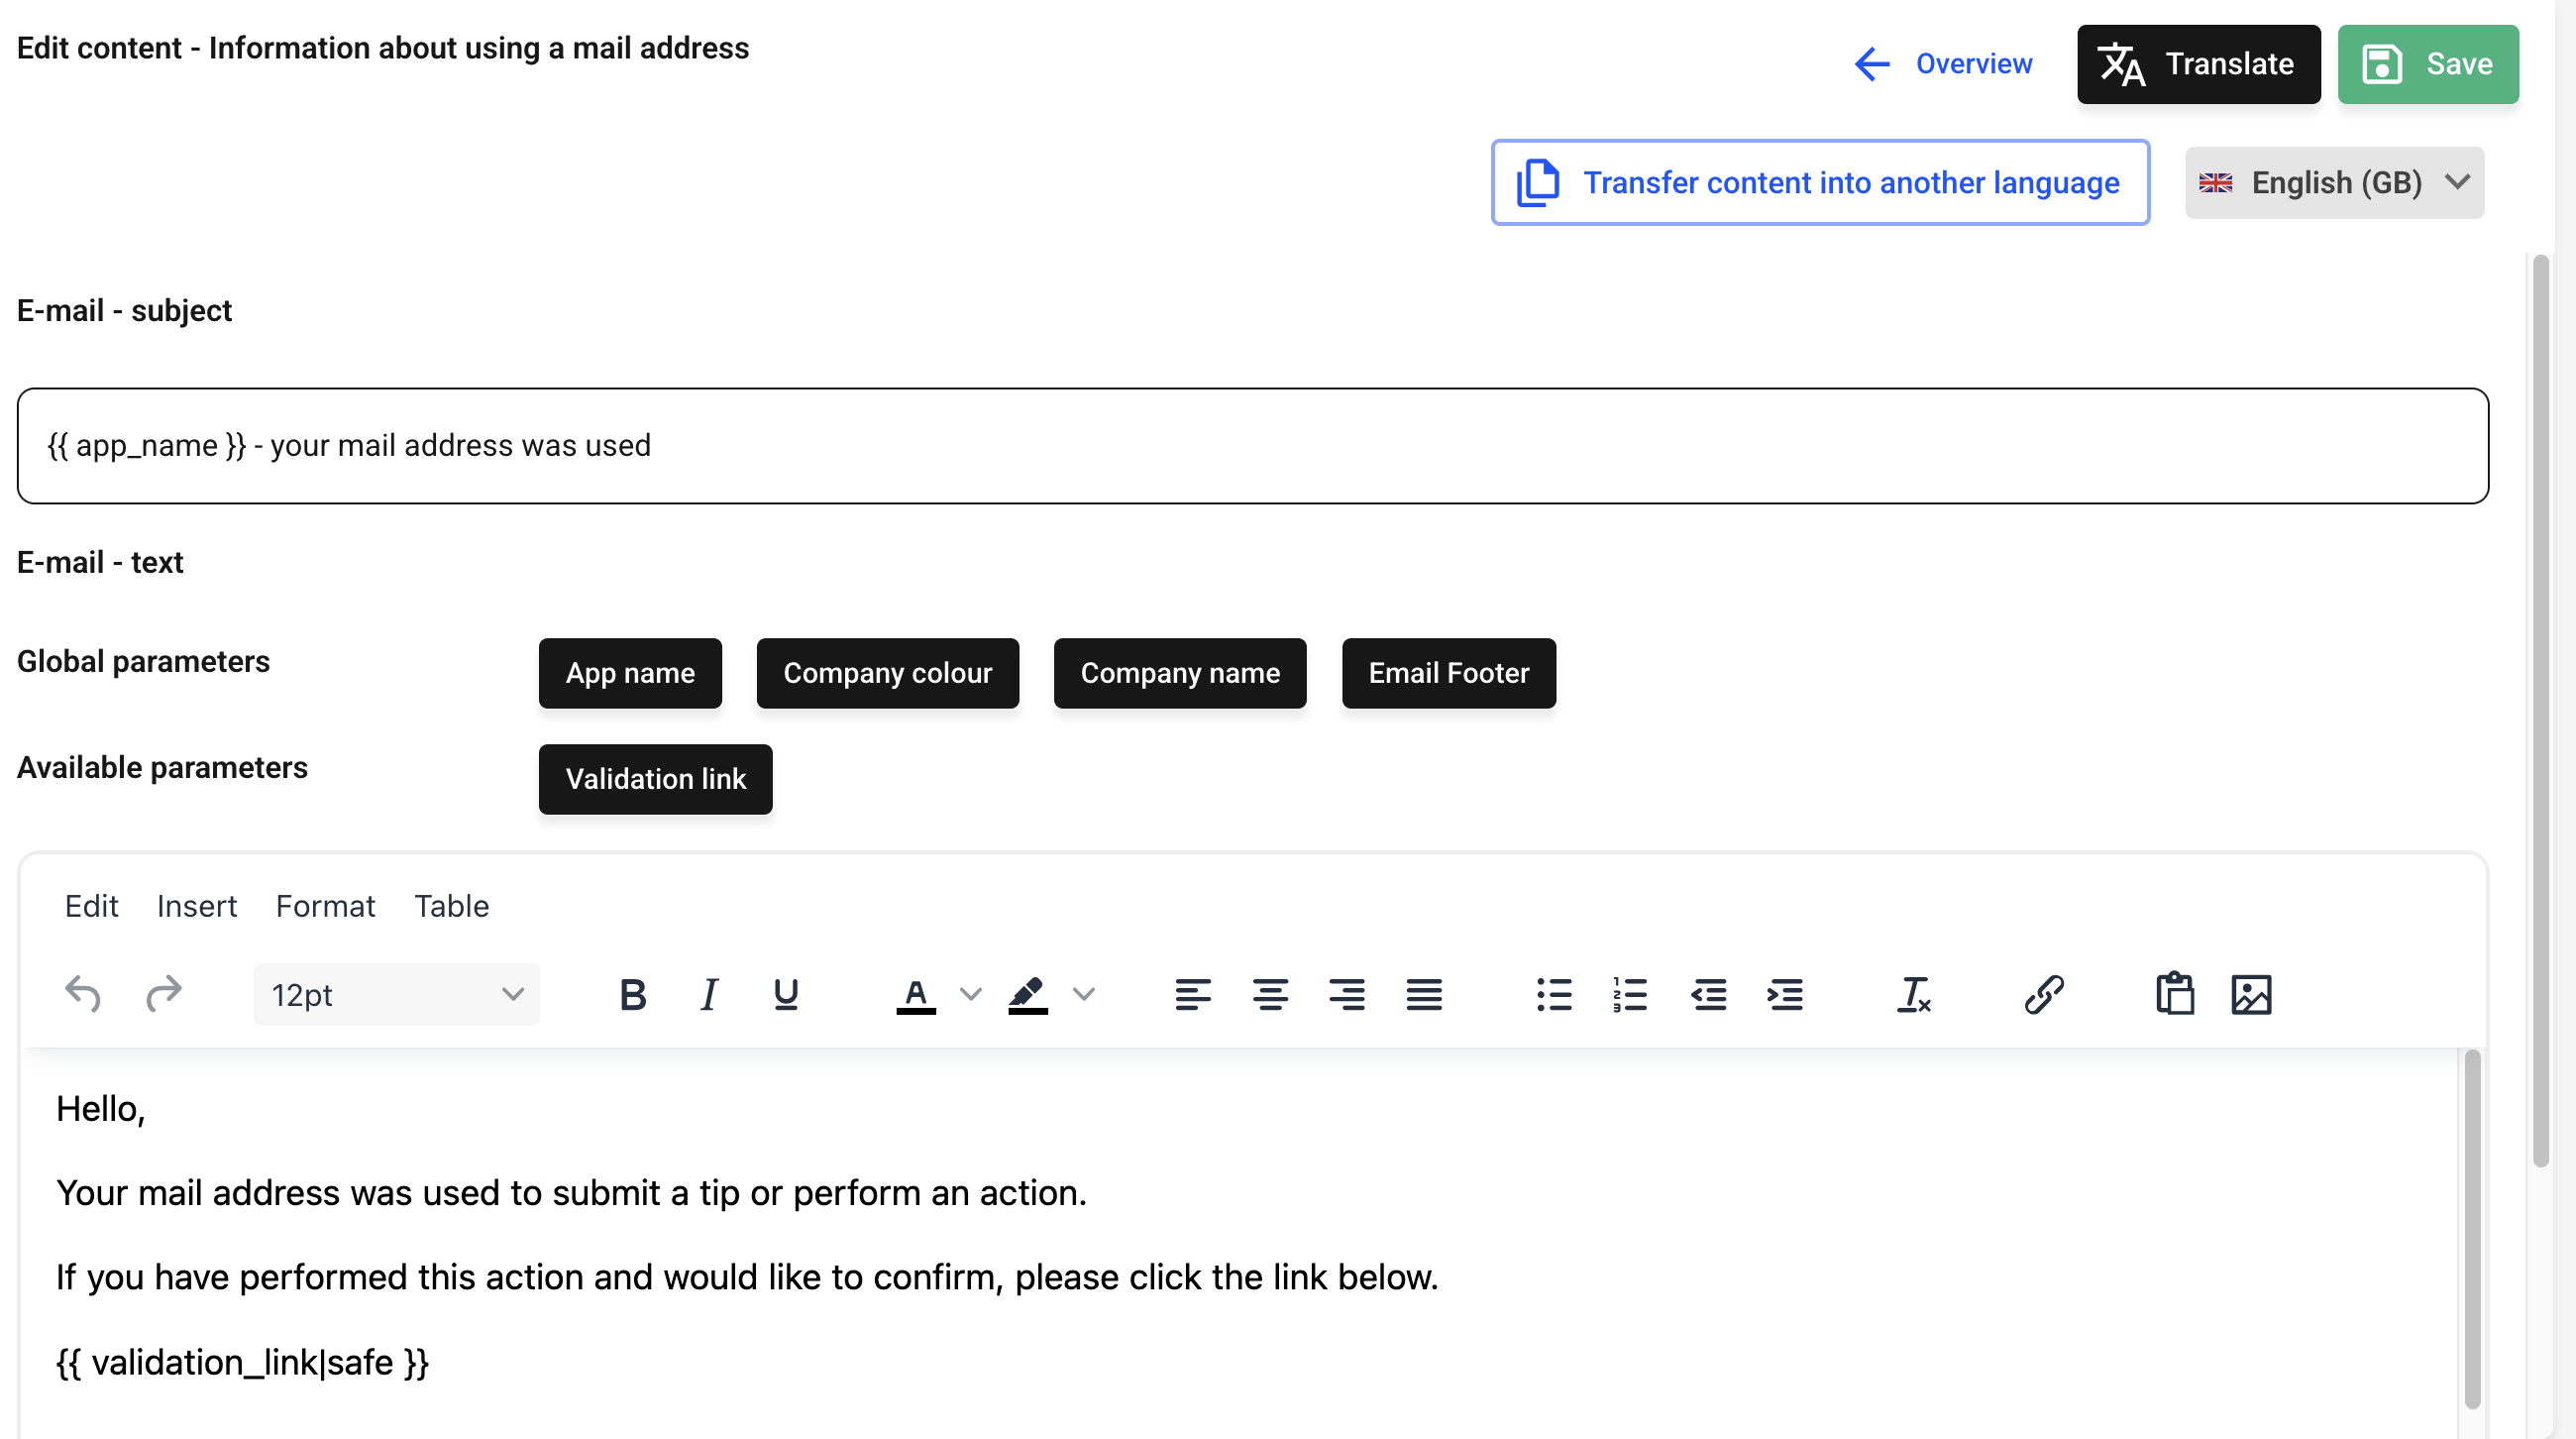Open the Insert menu
2576x1439 pixels.
click(x=196, y=906)
